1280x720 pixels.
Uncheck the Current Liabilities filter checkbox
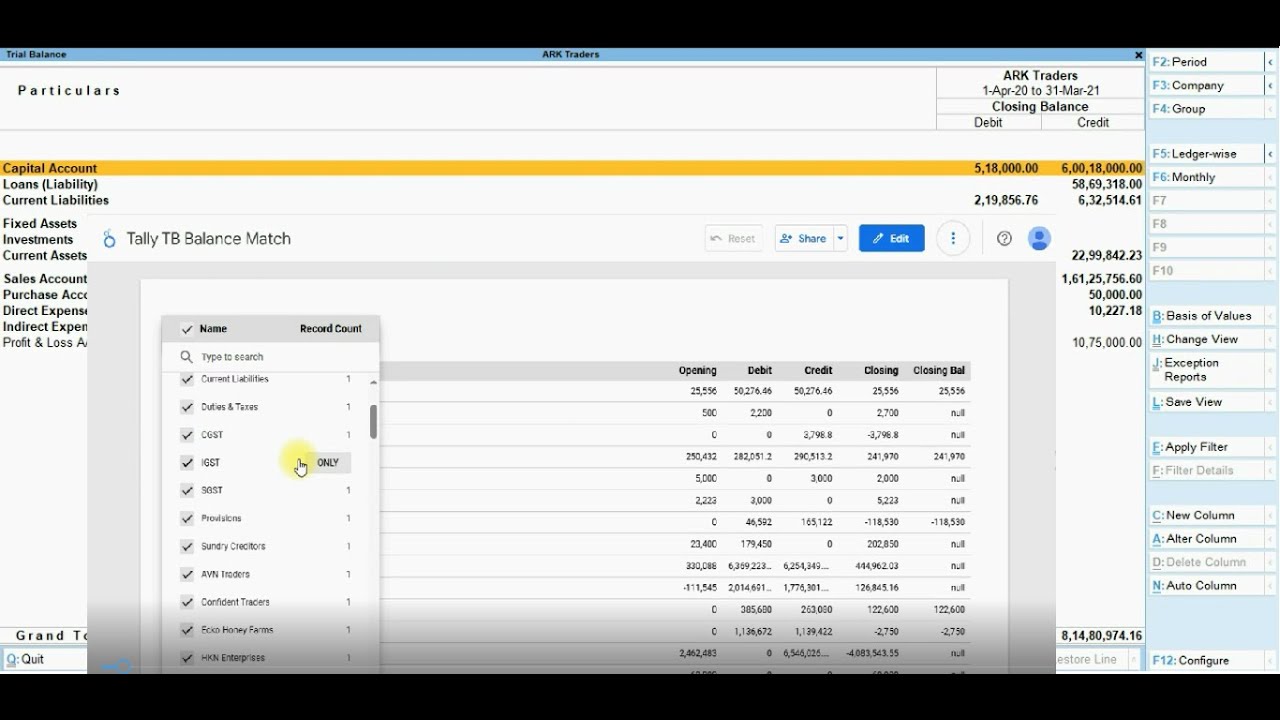(x=187, y=379)
